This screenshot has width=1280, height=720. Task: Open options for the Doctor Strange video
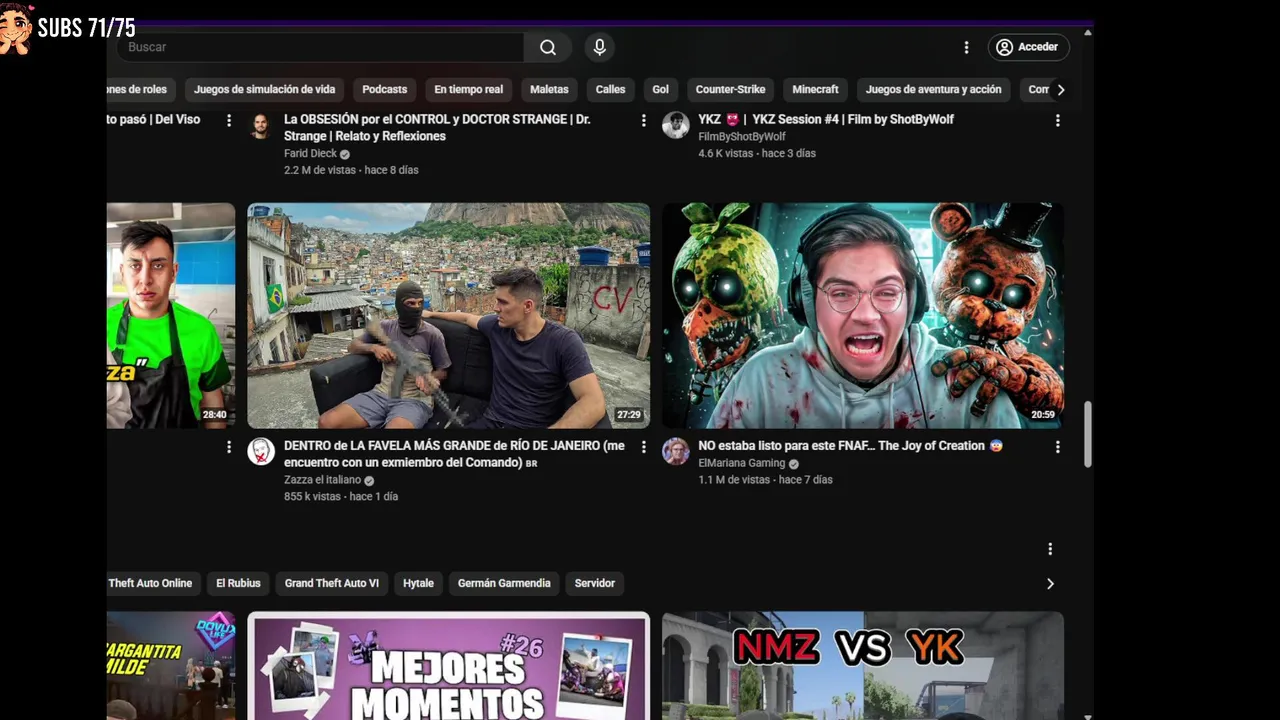point(643,120)
